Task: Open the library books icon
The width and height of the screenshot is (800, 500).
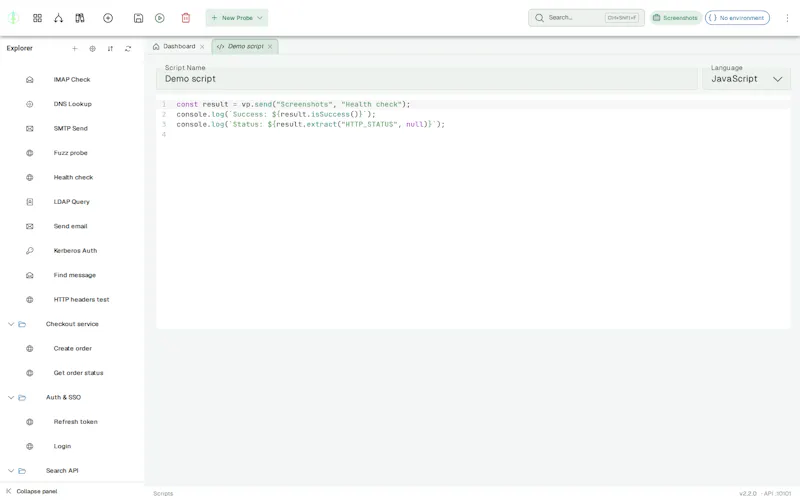Action: pyautogui.click(x=80, y=18)
